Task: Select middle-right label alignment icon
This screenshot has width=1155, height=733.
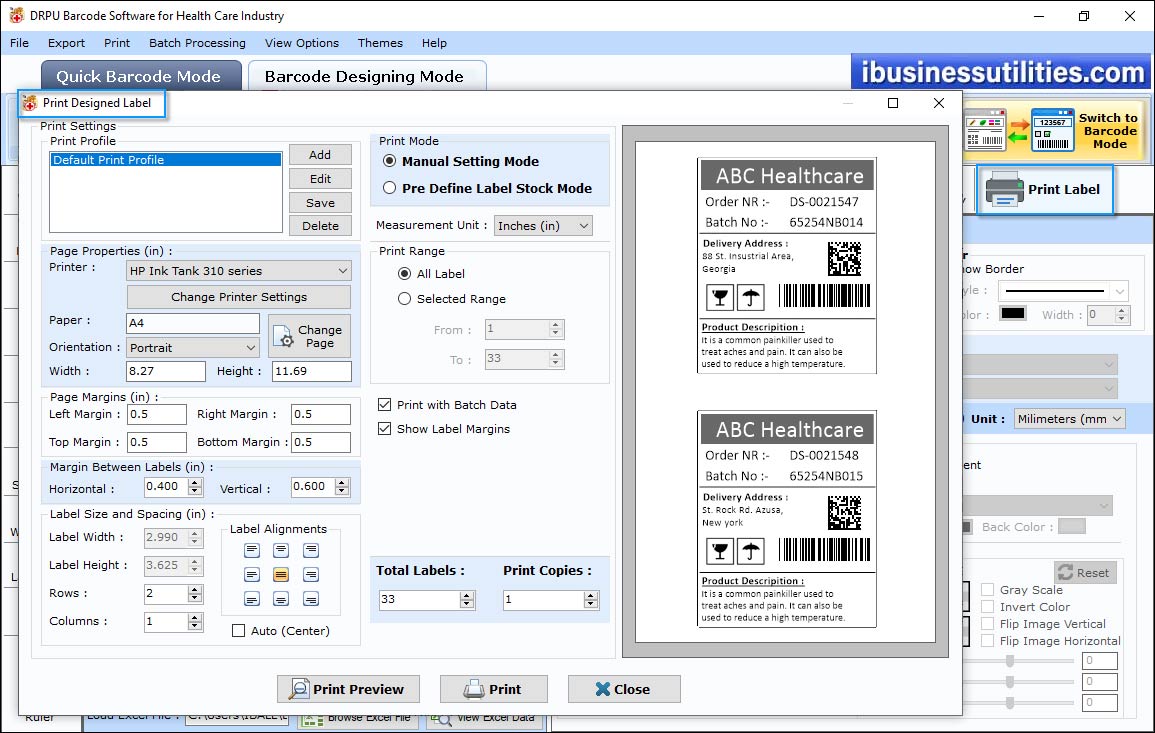Action: tap(311, 575)
